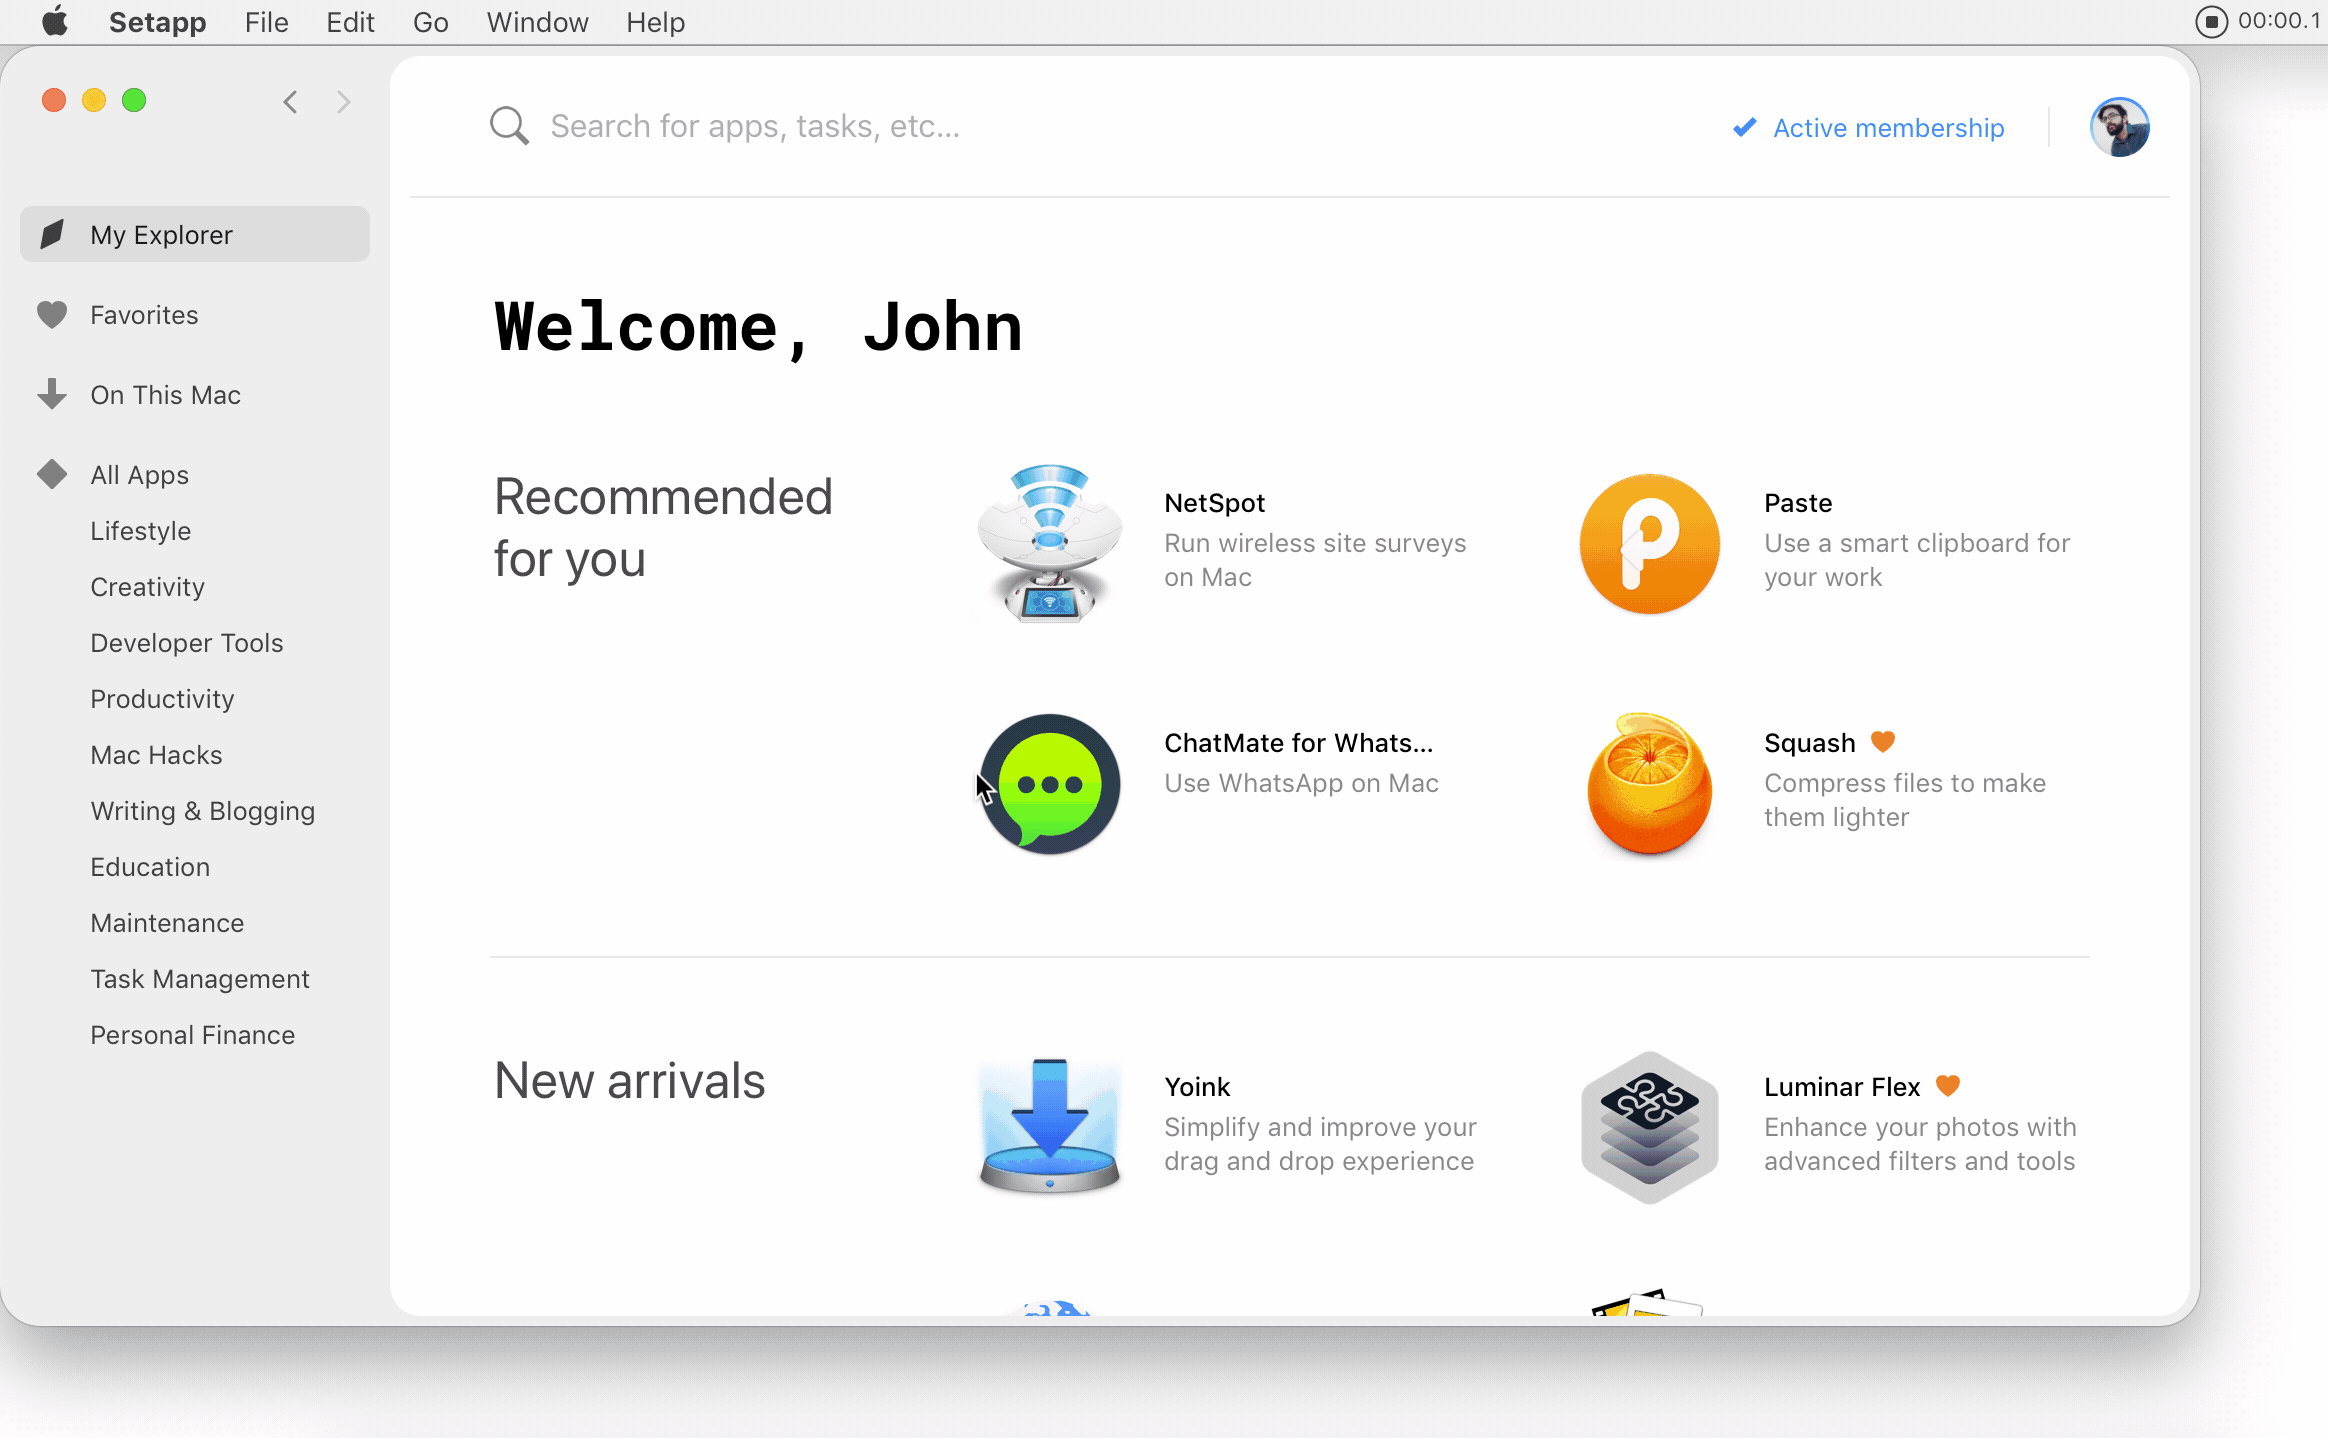Click the Active membership checkmark toggle
Screen dimensions: 2328x1438
pyautogui.click(x=1743, y=128)
